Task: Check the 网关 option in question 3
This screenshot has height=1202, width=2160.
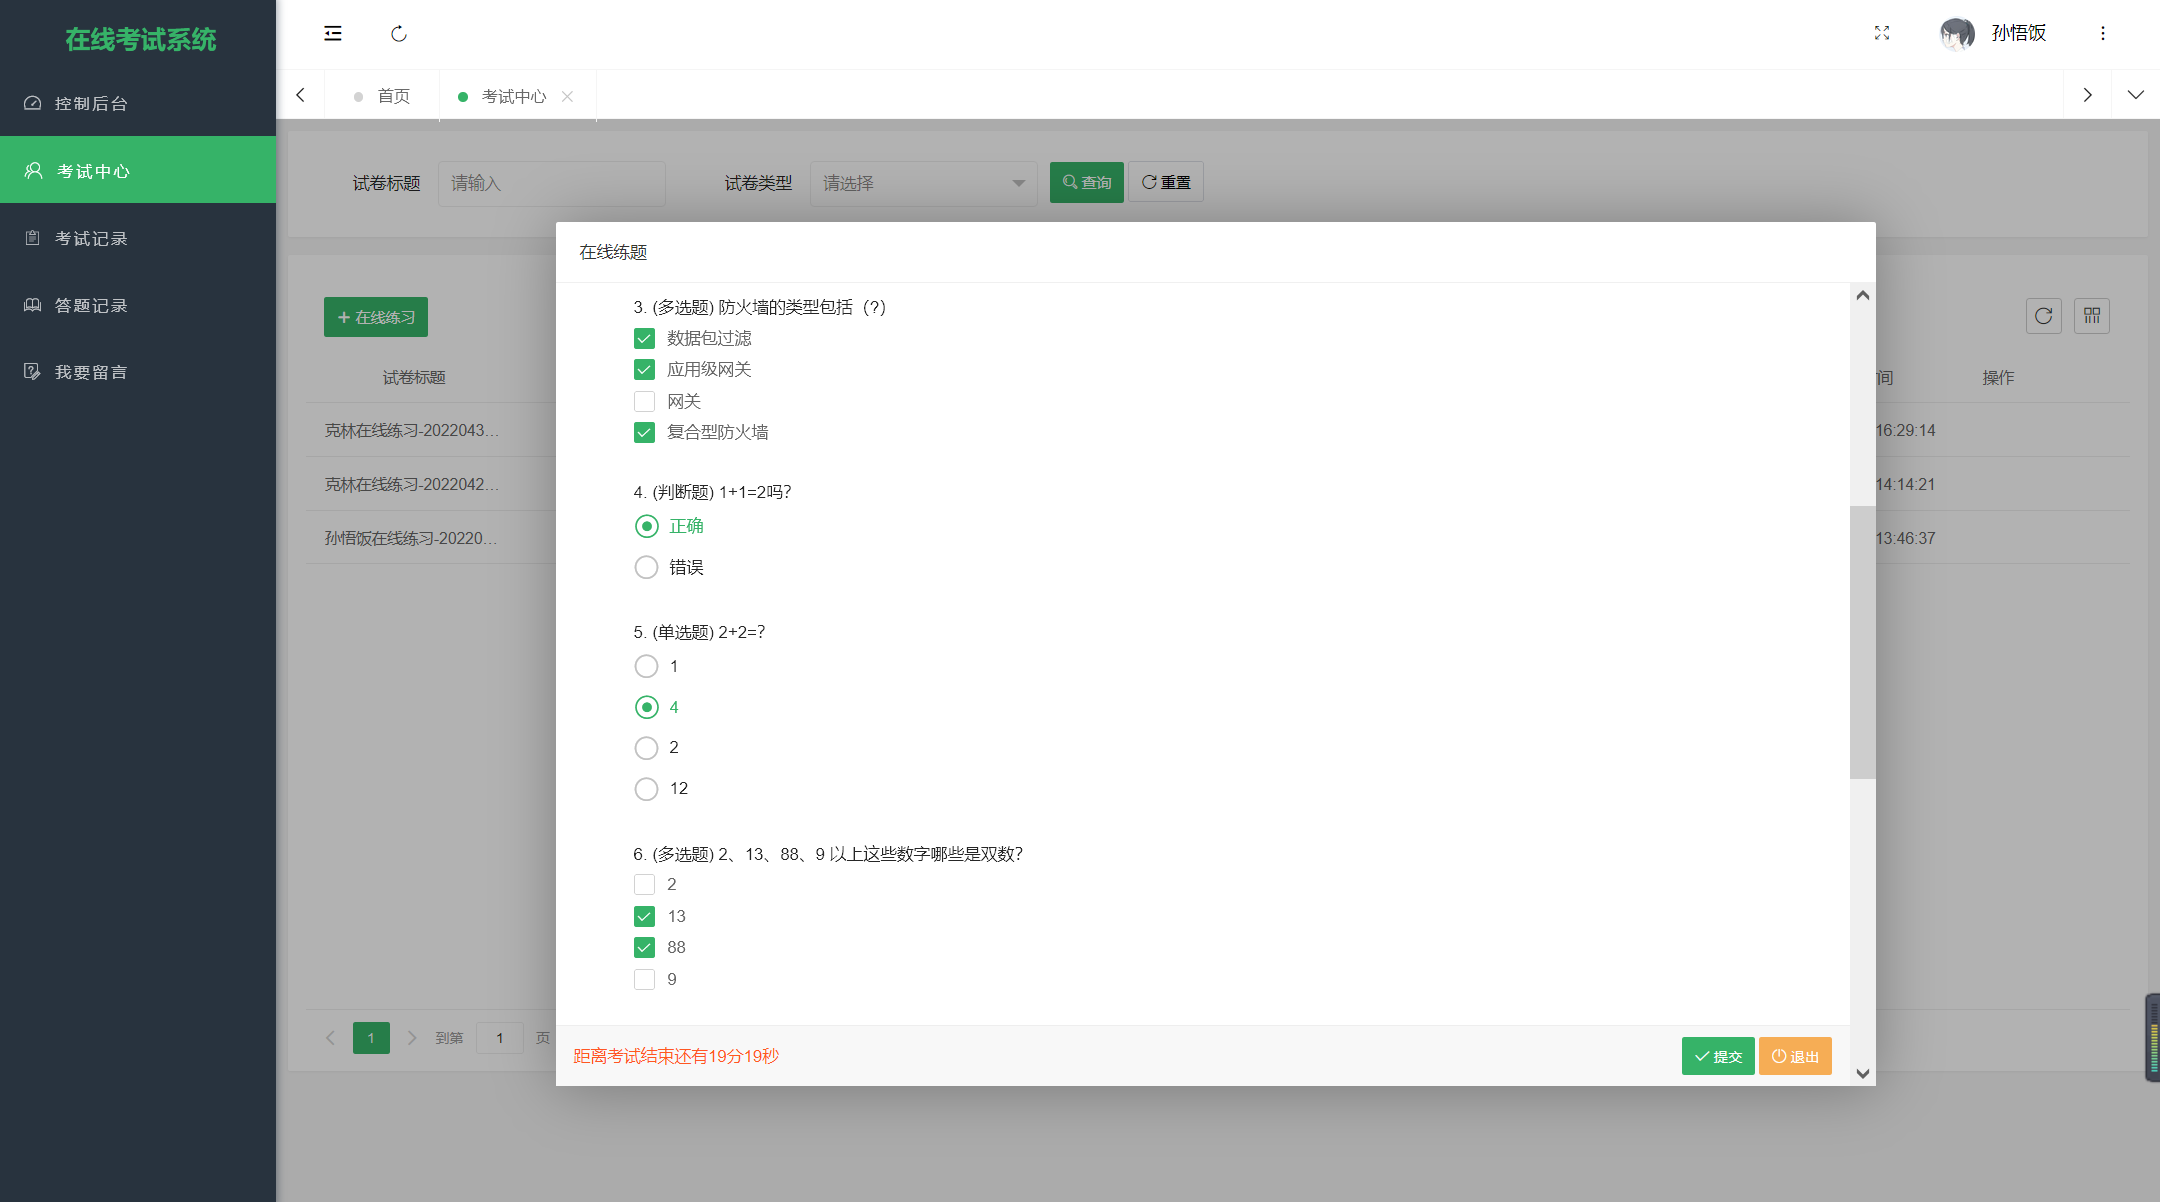Action: [x=644, y=402]
